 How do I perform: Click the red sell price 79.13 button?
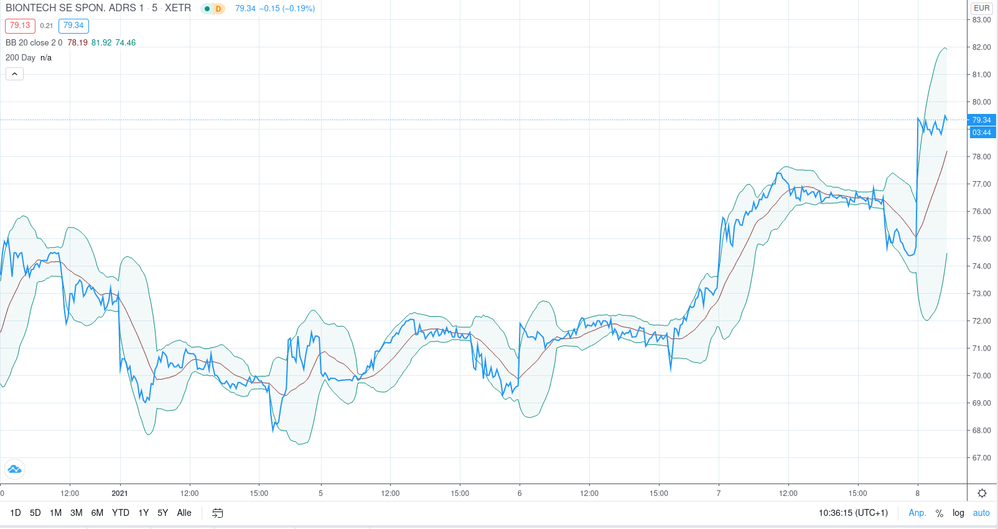19,26
